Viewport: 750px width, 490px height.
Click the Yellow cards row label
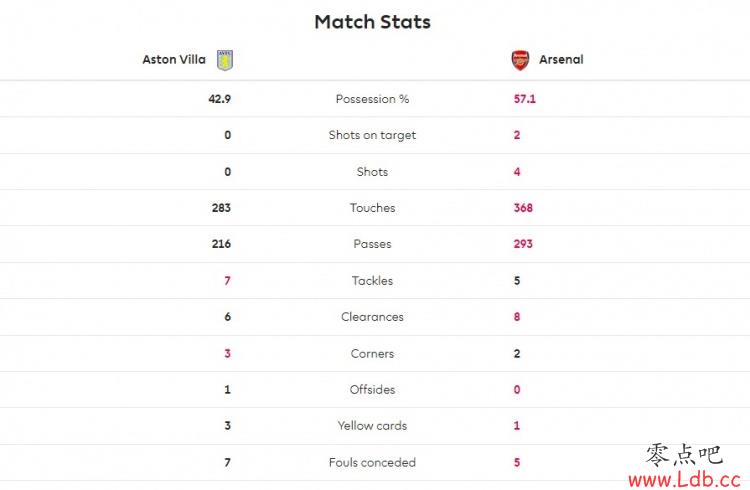(x=373, y=426)
